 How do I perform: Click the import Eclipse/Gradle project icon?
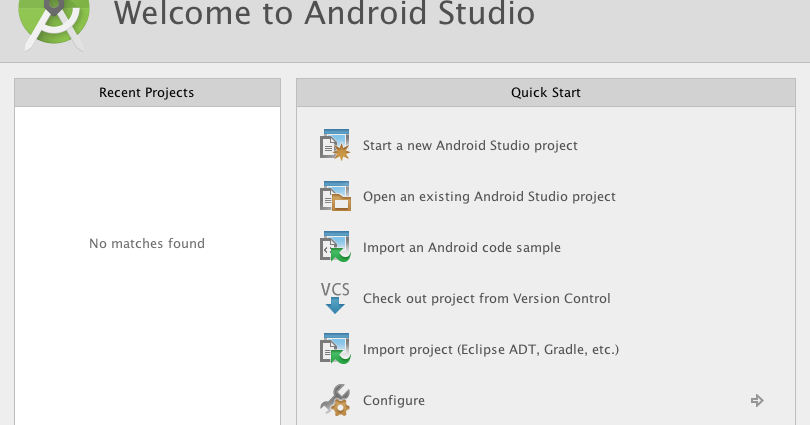coord(335,350)
